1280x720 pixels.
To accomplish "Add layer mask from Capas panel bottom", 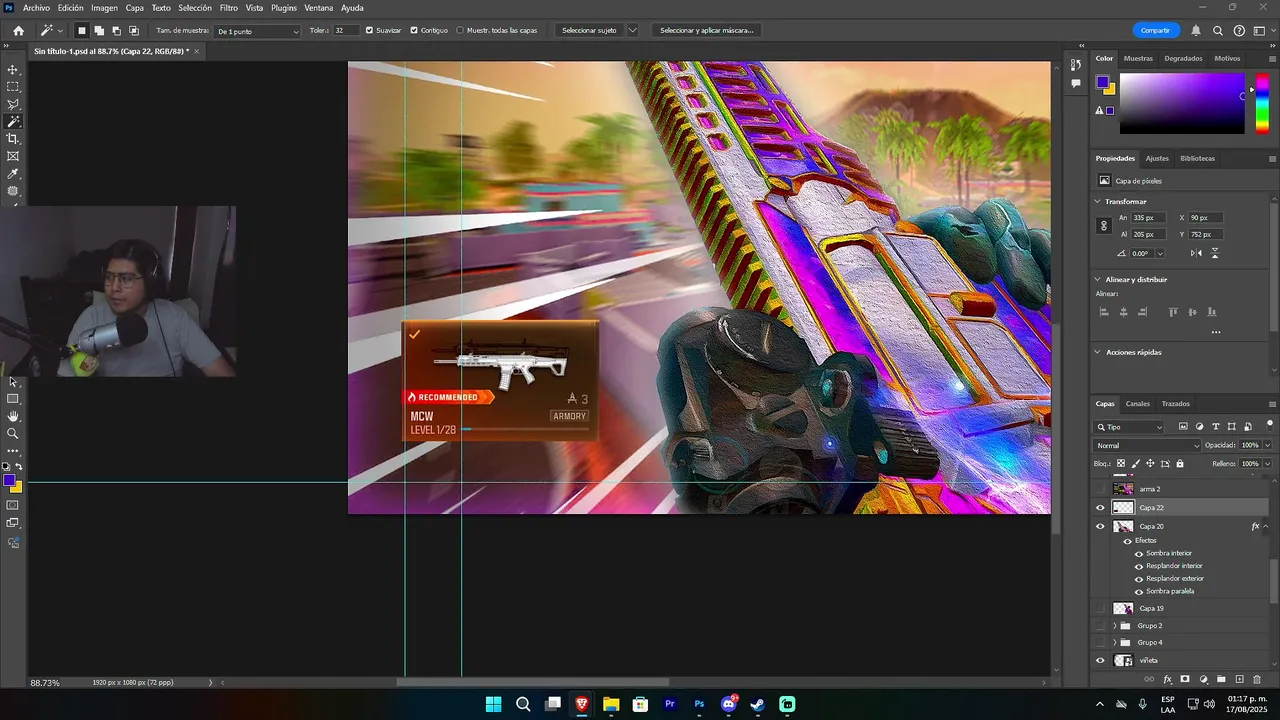I will [x=1185, y=680].
